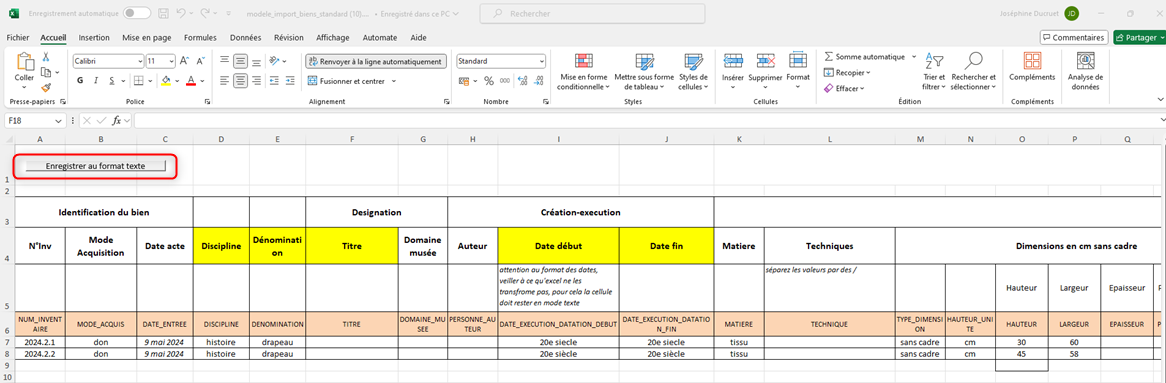
Task: Click the Redo arrow icon
Action: click(205, 13)
